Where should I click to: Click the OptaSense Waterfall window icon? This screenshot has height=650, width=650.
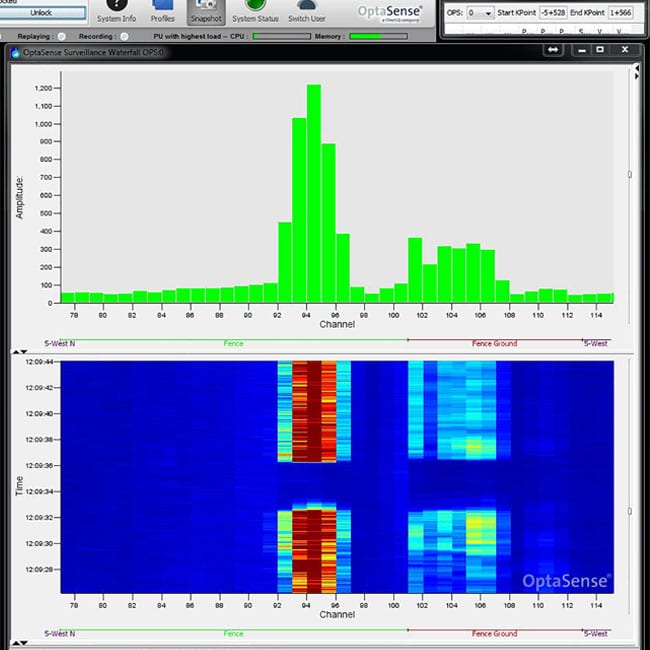(15, 53)
